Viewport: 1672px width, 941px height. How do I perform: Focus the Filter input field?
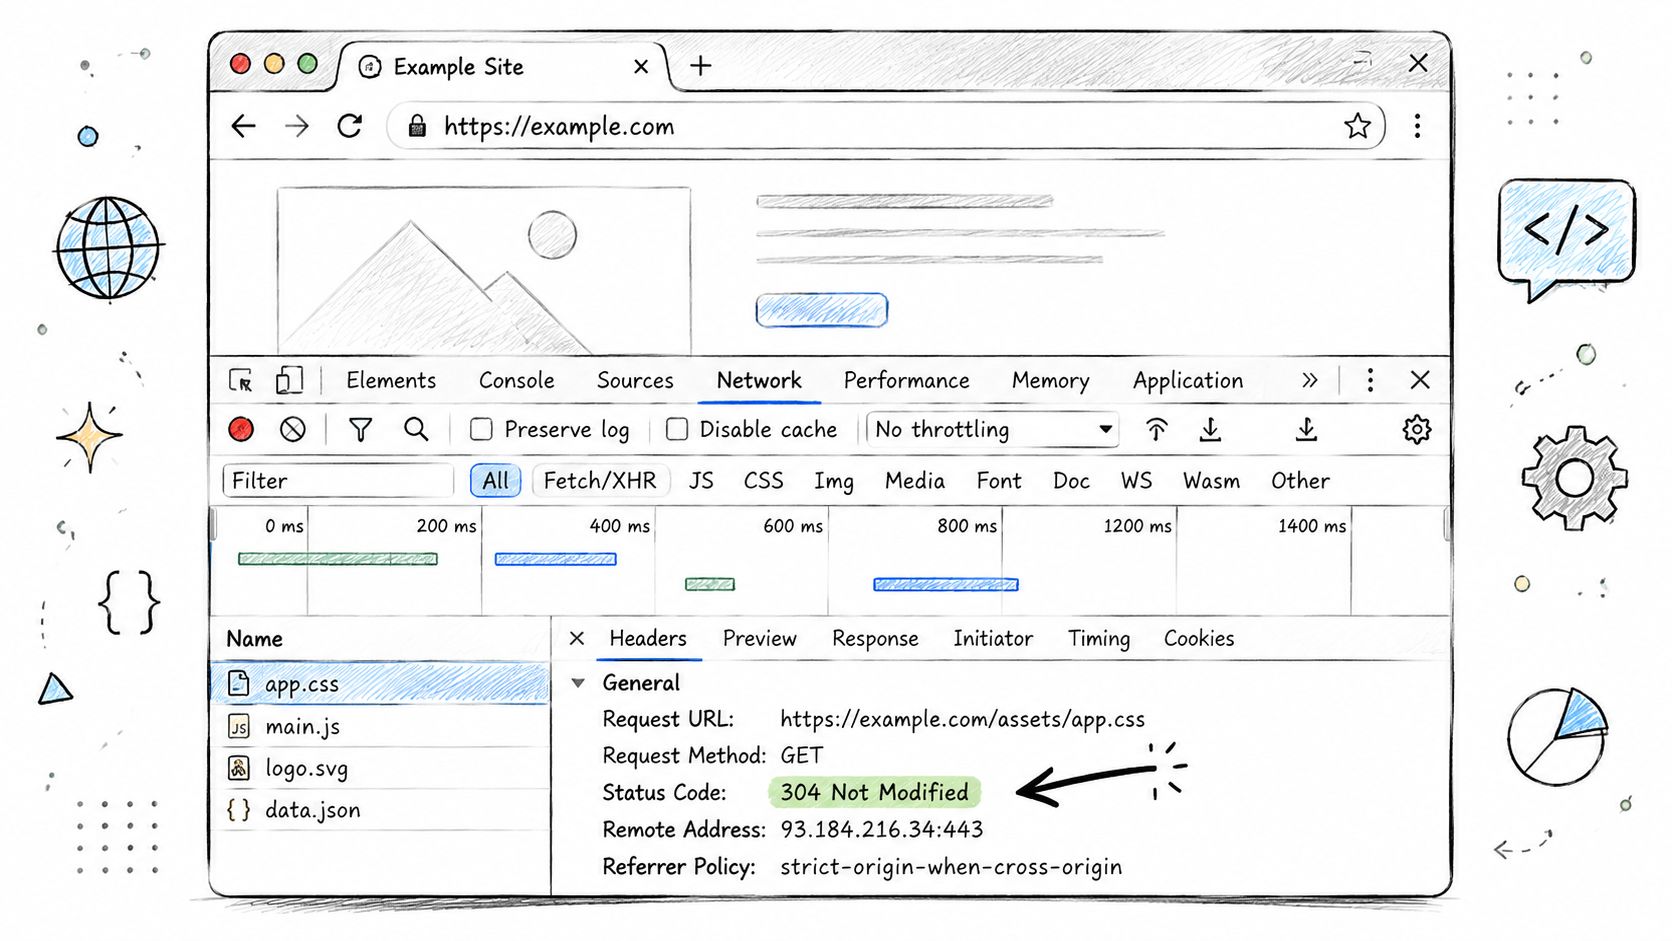pos(338,481)
